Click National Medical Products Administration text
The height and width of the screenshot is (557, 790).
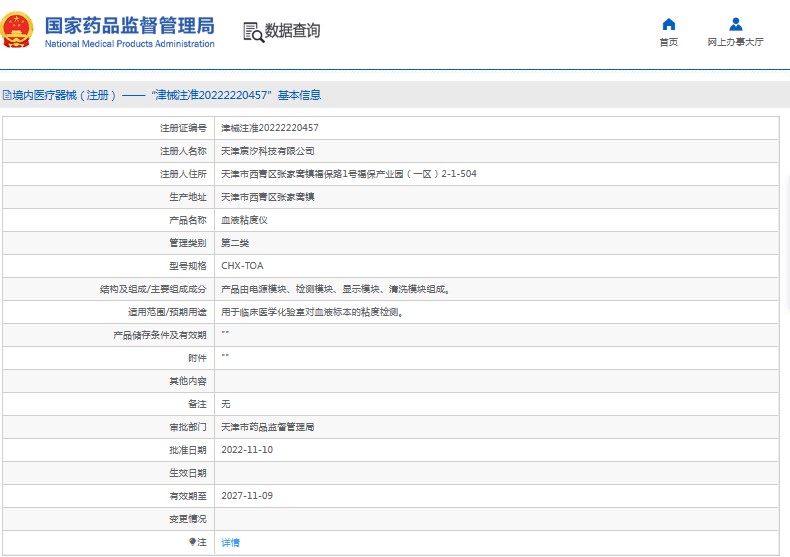[x=129, y=44]
